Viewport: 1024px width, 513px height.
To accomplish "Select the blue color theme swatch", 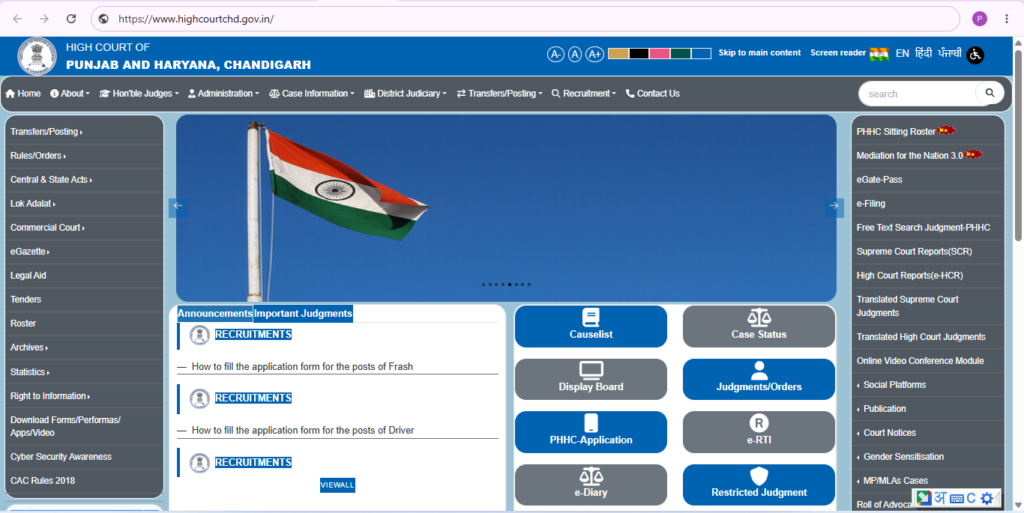I will (701, 54).
